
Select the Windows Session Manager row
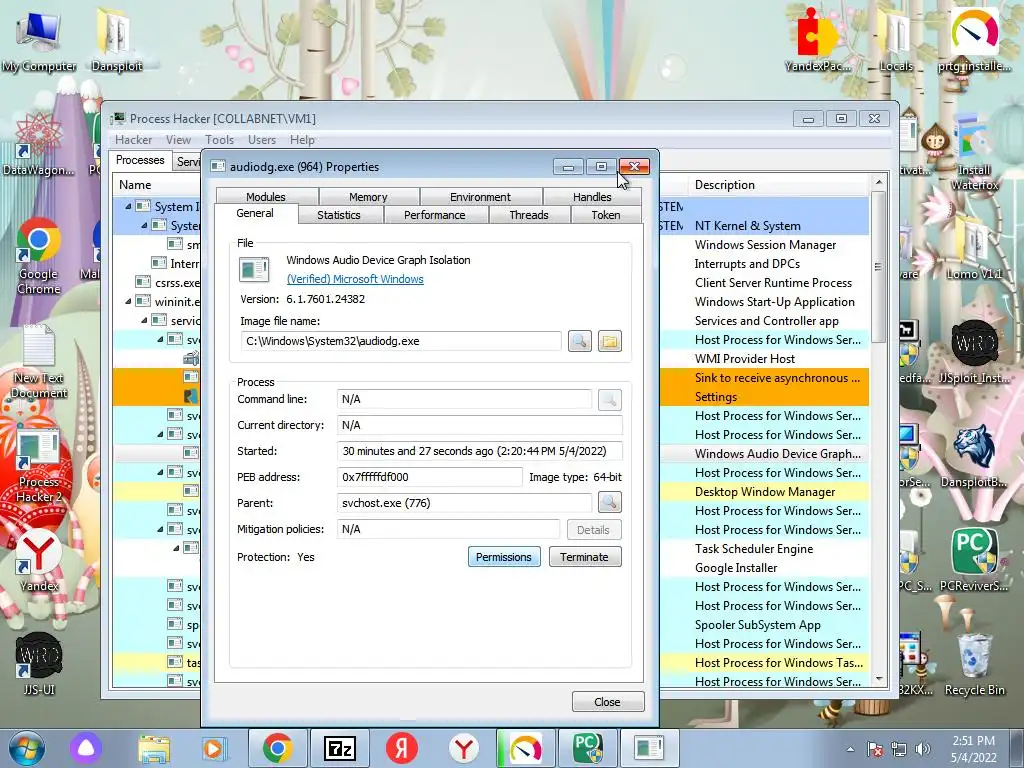click(x=765, y=245)
